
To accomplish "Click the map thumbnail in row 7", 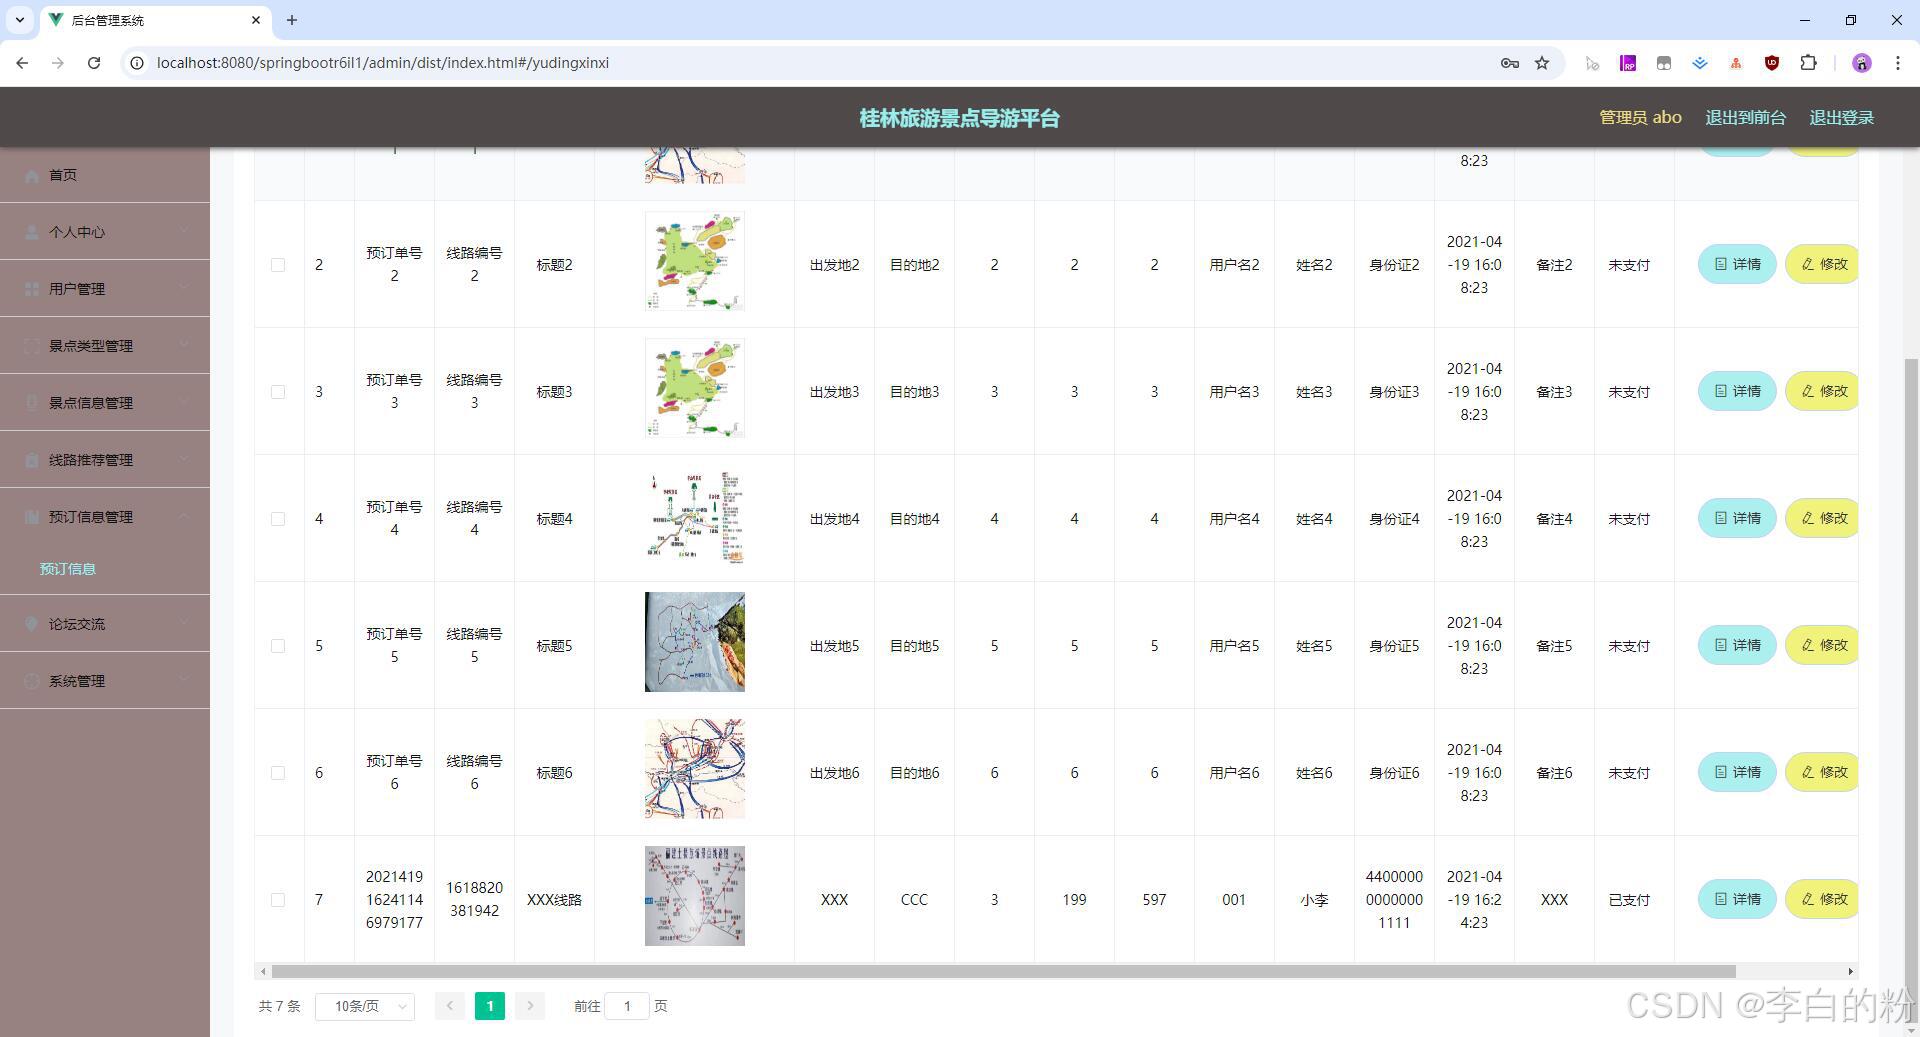I will coord(695,896).
